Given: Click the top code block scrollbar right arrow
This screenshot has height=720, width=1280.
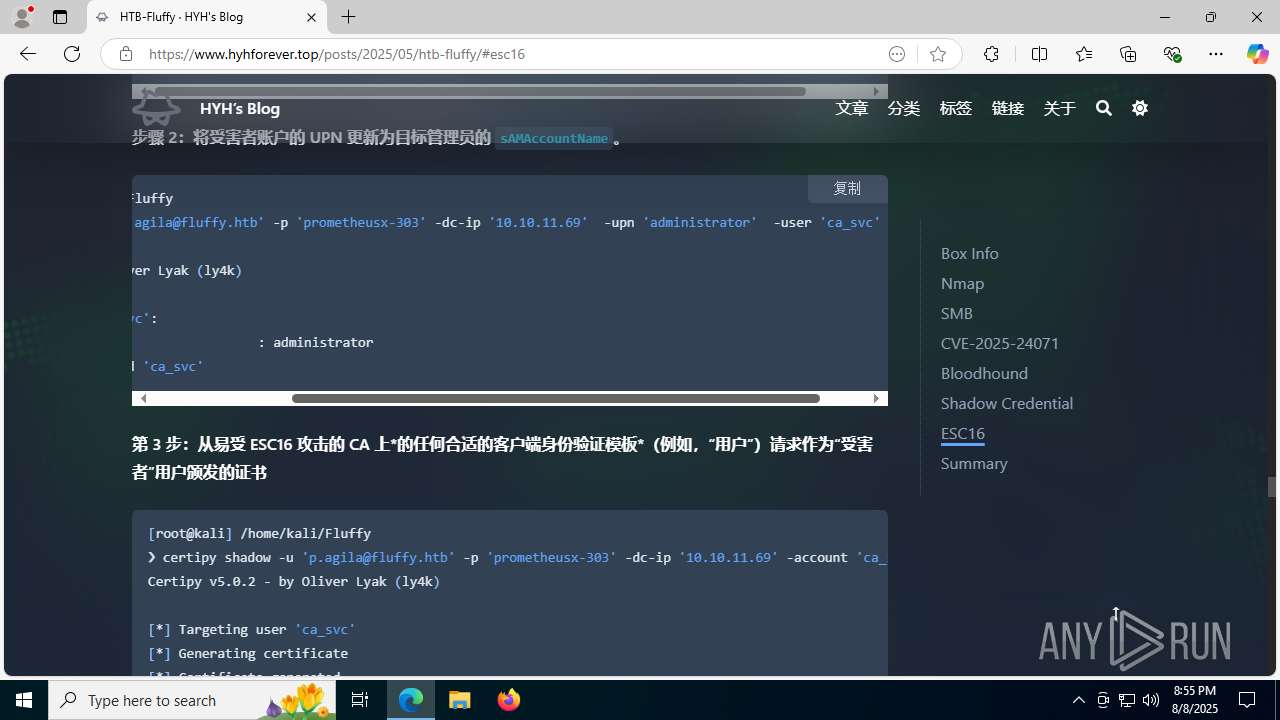Looking at the screenshot, I should tap(876, 91).
